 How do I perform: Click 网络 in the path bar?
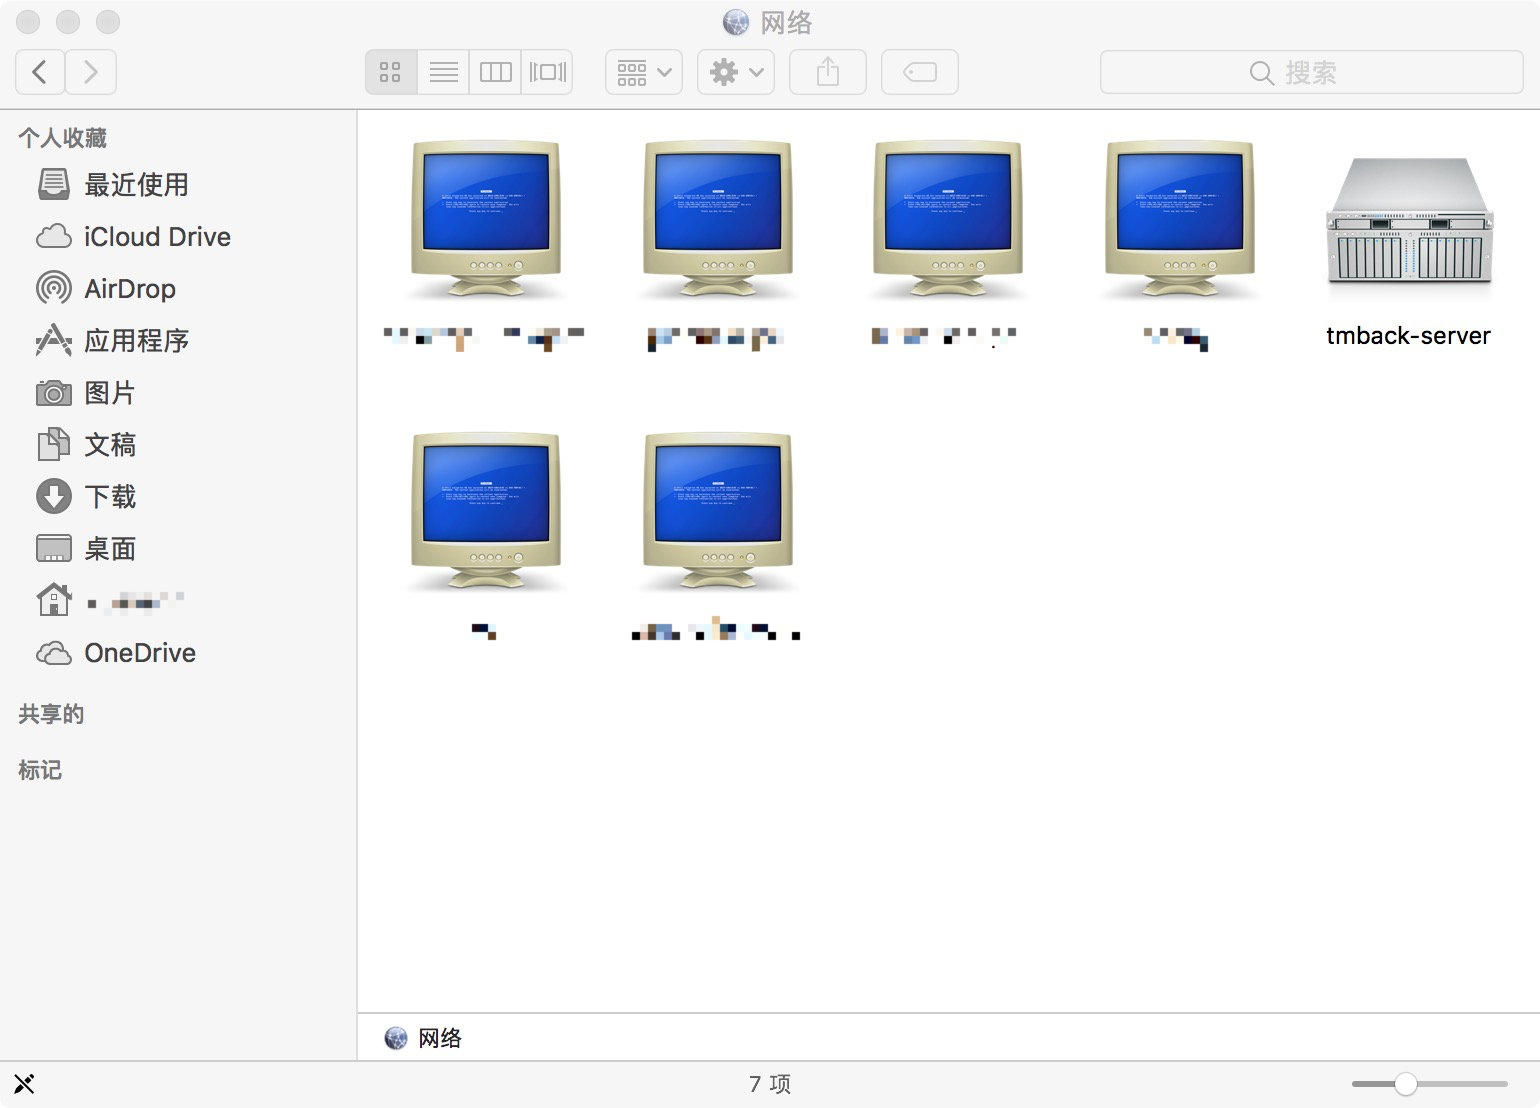[440, 1038]
